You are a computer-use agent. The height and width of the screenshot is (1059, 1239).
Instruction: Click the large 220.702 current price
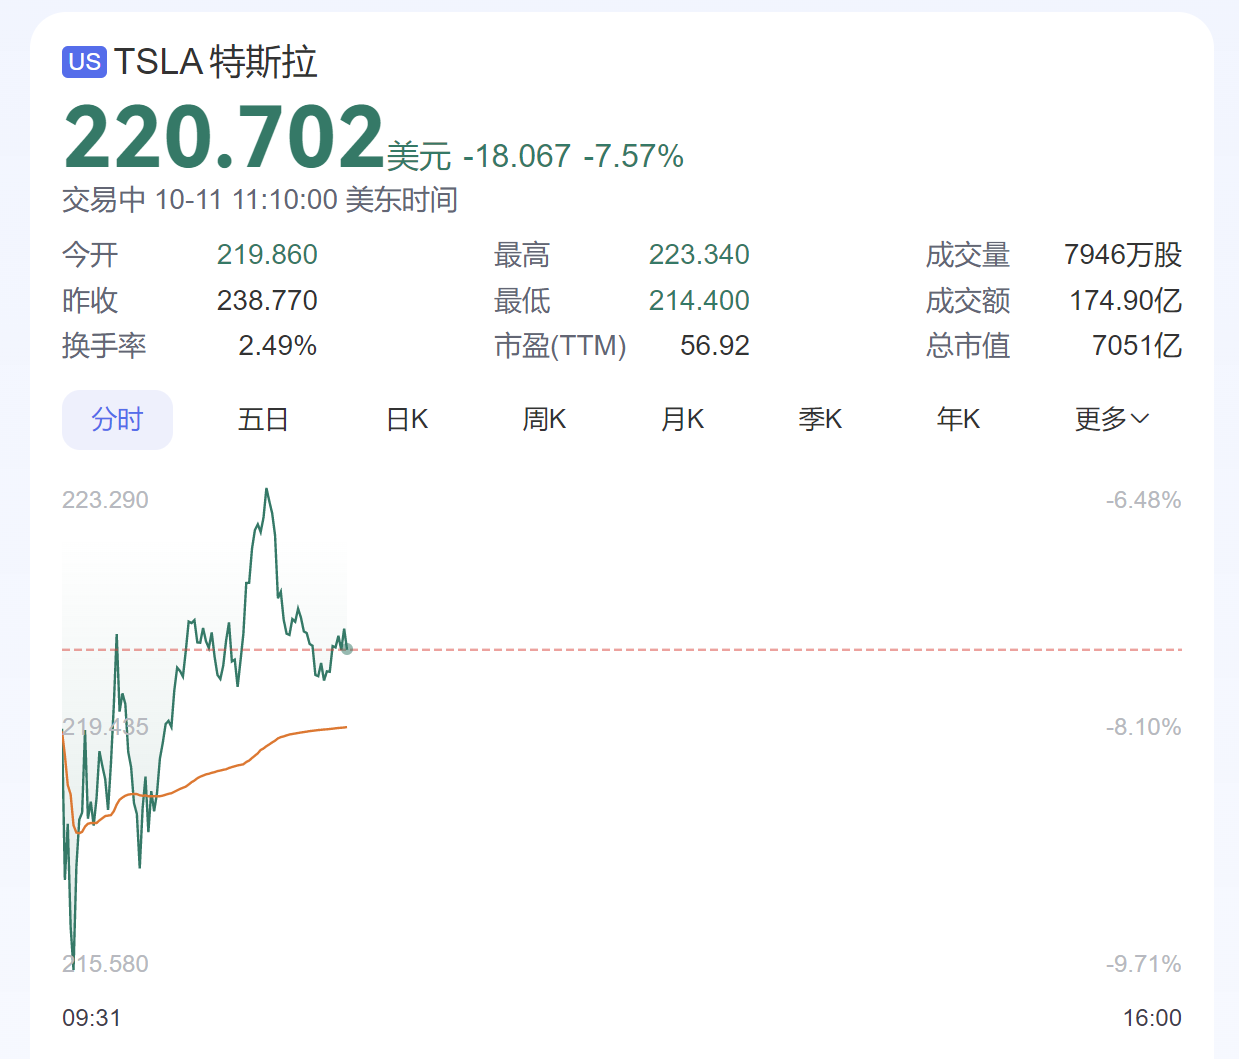pos(224,137)
